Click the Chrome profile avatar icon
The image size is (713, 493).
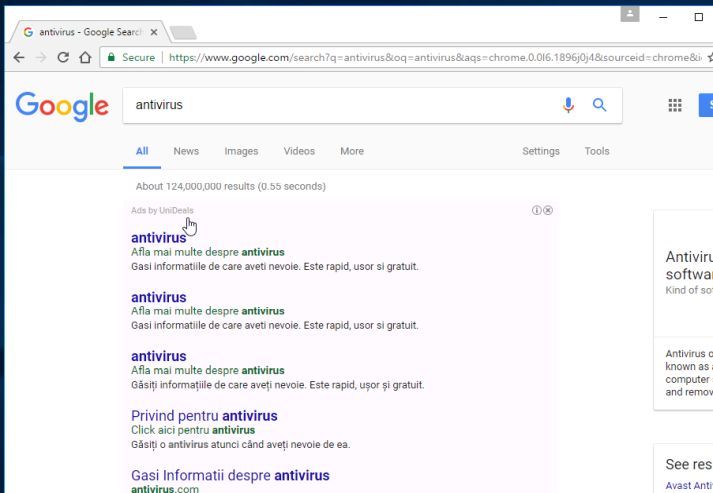(x=630, y=14)
